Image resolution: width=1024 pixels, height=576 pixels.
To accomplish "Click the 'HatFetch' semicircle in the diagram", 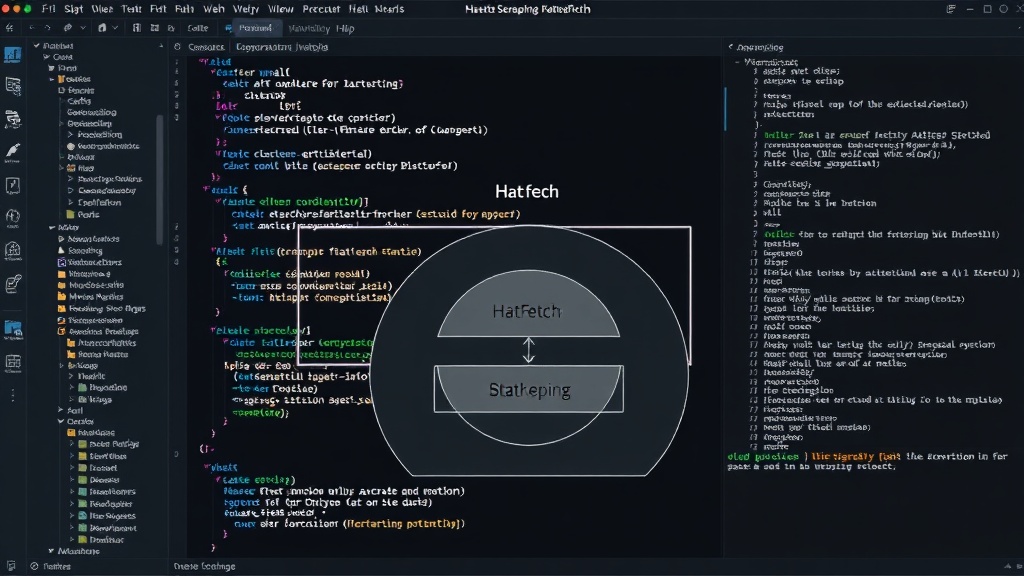I will 528,304.
